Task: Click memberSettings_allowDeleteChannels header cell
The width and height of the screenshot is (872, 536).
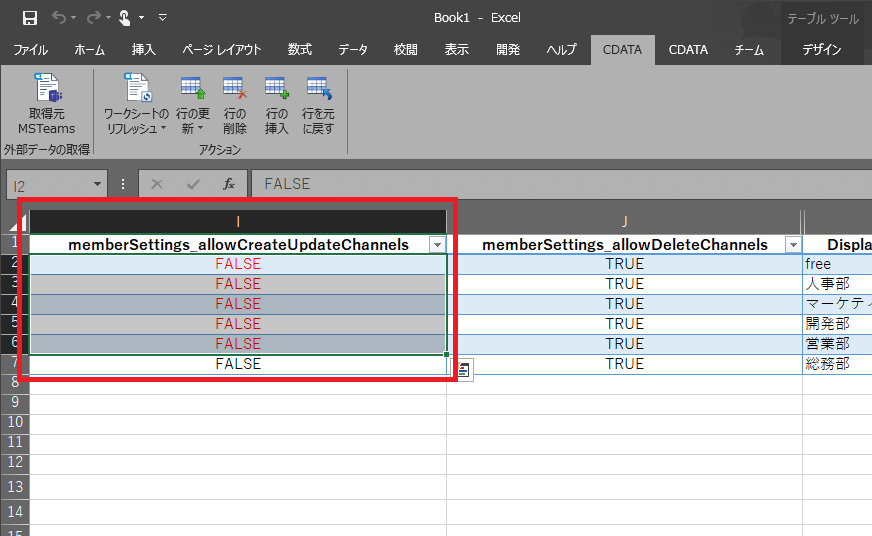Action: tap(625, 245)
